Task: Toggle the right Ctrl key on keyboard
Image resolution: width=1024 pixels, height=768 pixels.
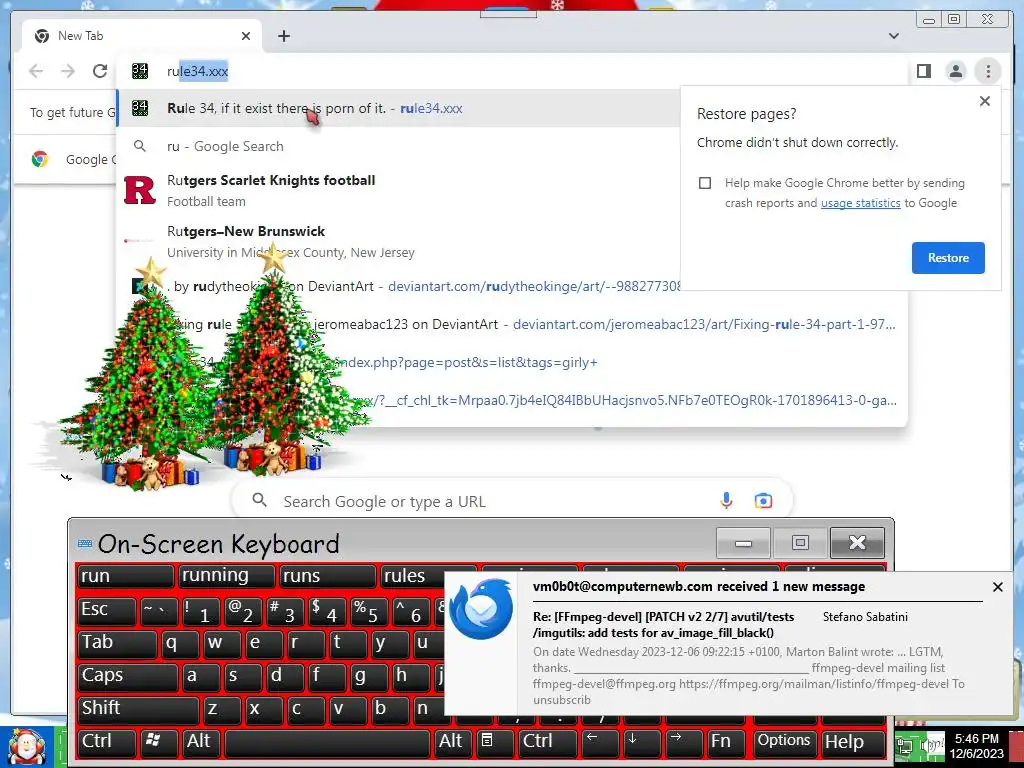Action: [548, 742]
